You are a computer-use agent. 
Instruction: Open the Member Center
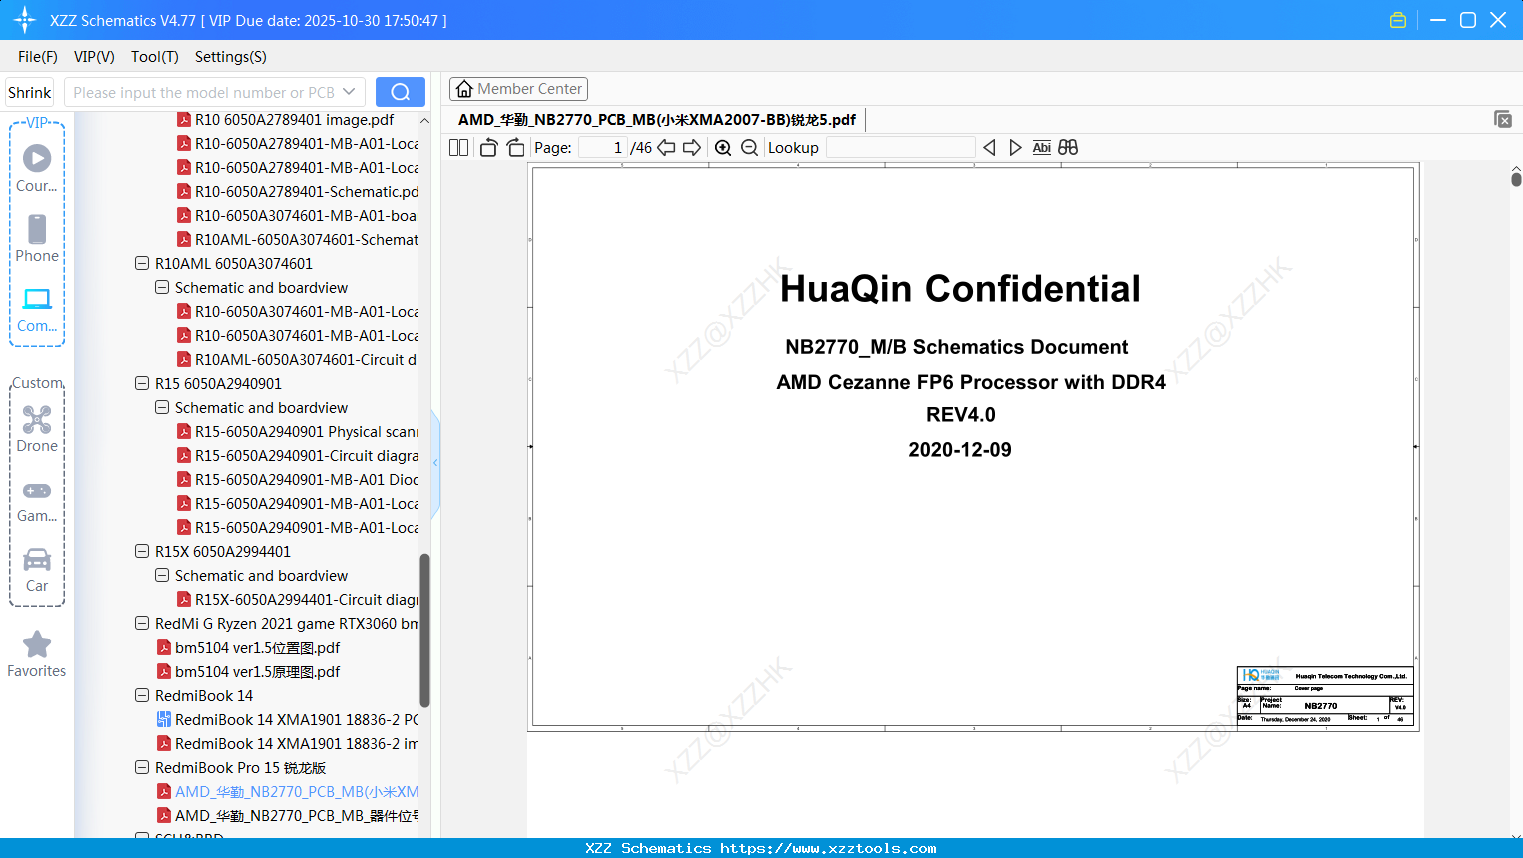coord(518,89)
